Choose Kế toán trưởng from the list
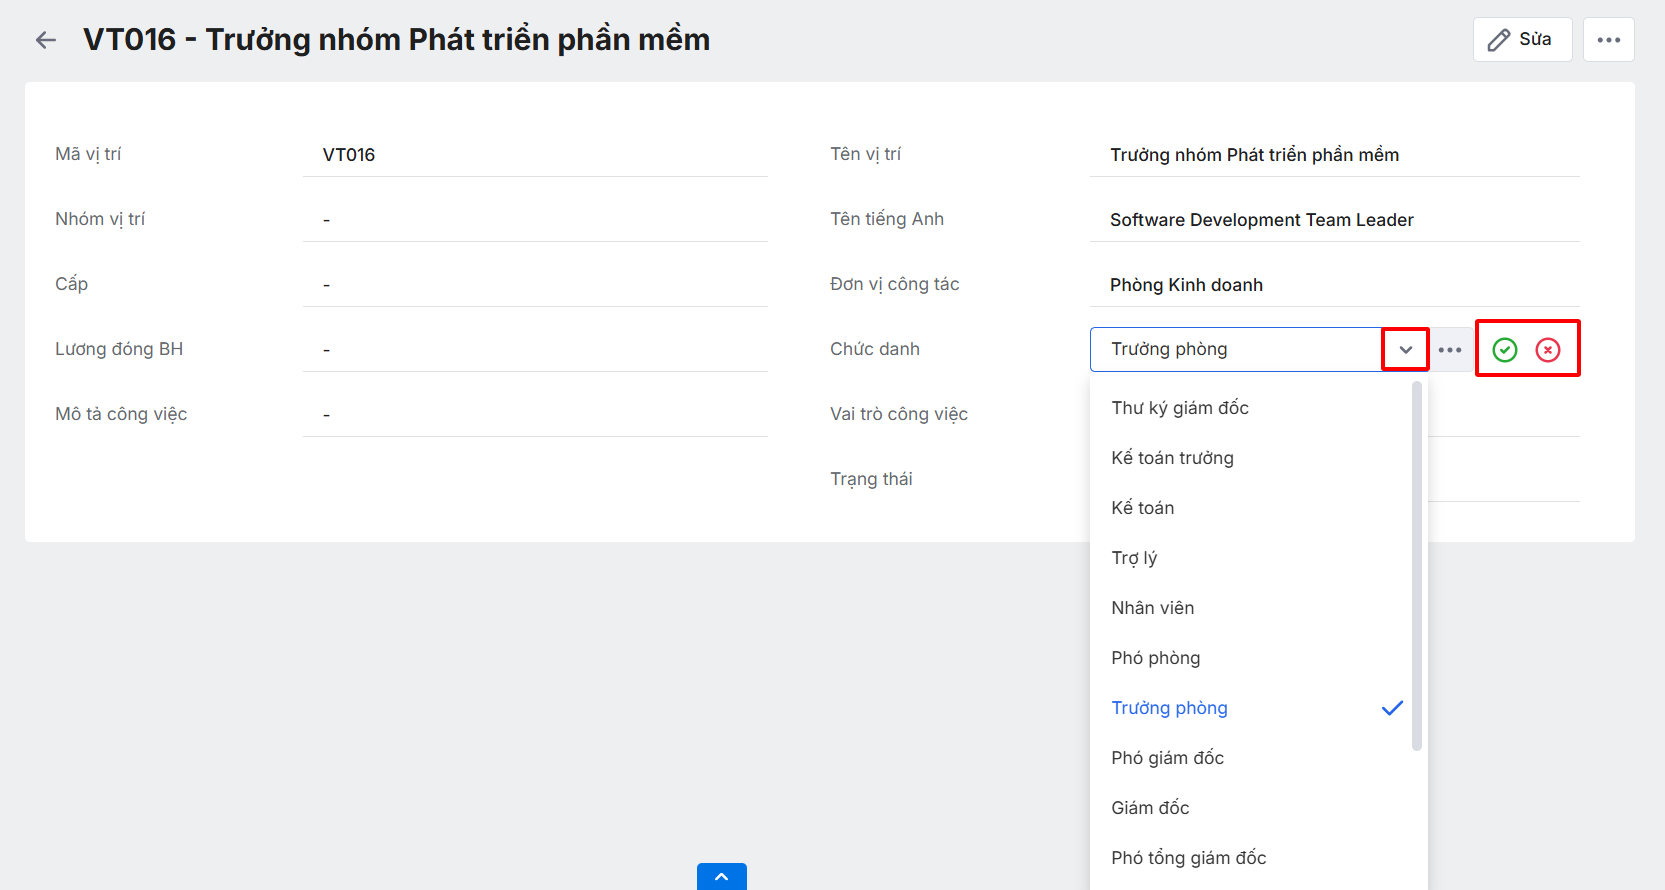1665x890 pixels. point(1172,458)
